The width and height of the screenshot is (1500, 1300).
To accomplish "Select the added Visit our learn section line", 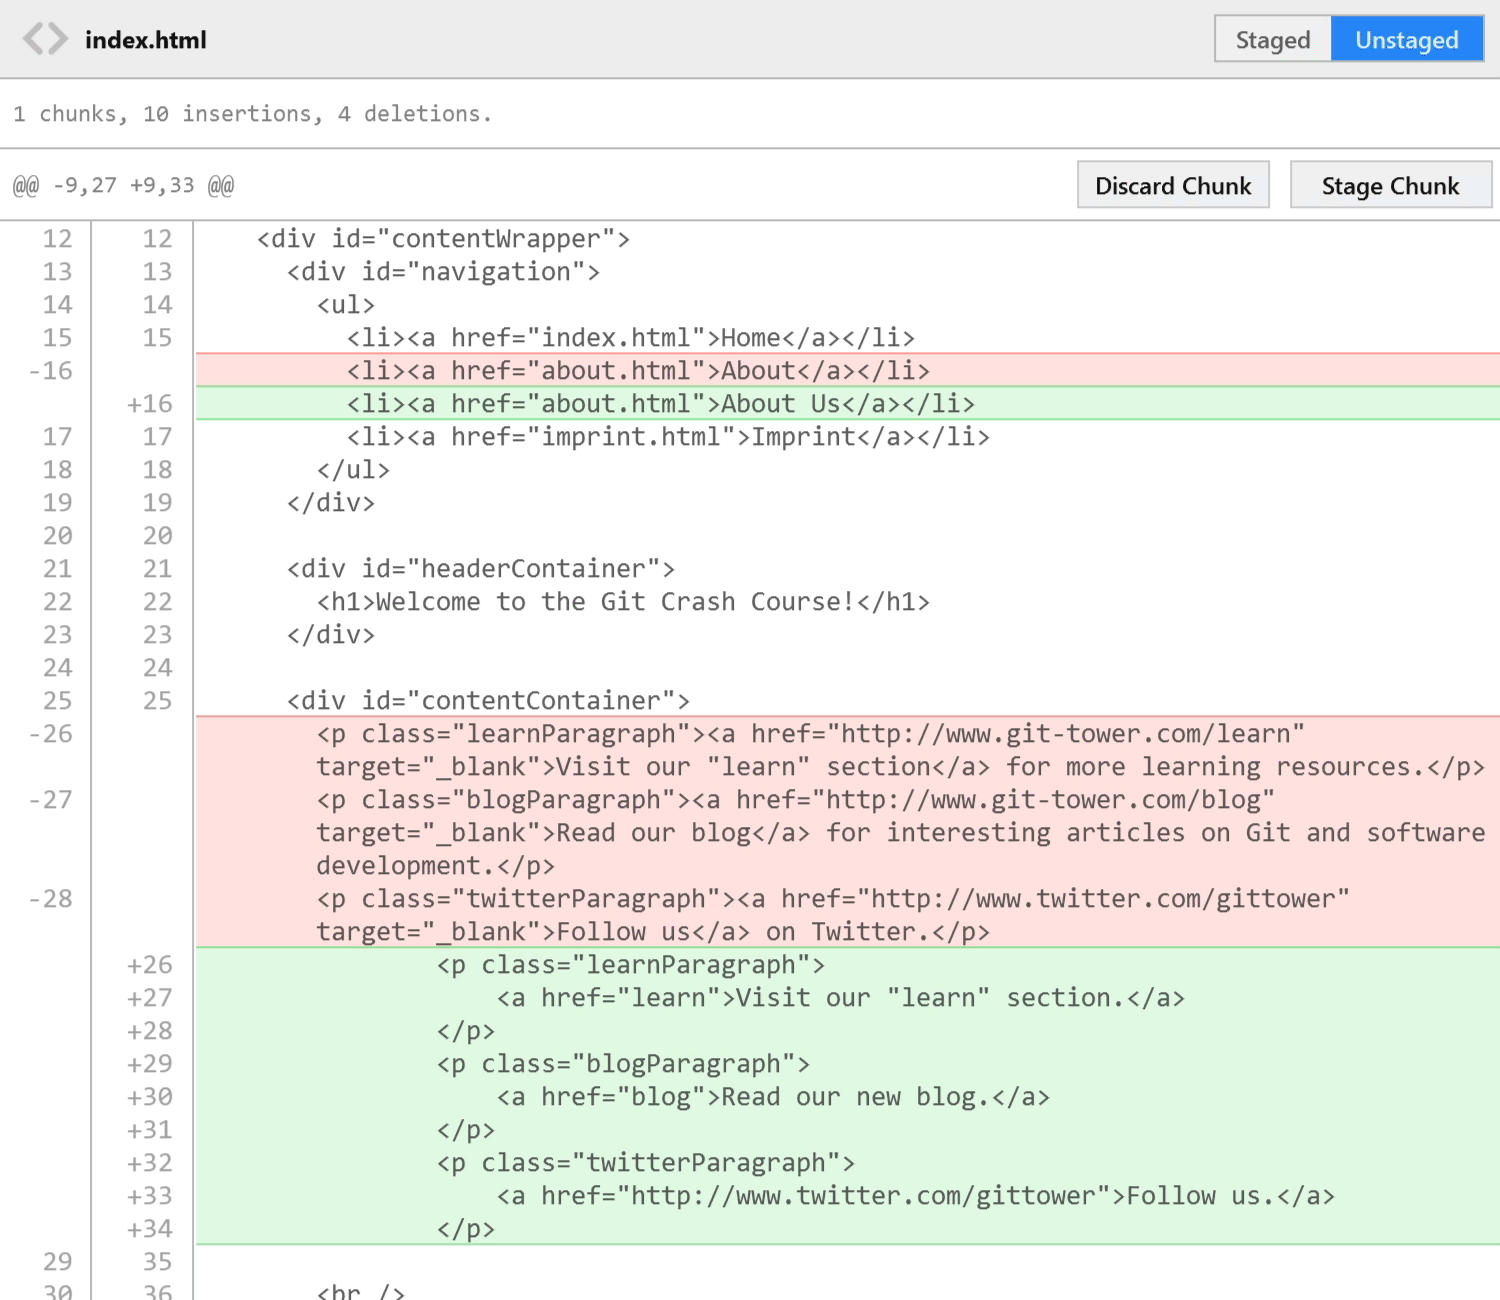I will (840, 998).
